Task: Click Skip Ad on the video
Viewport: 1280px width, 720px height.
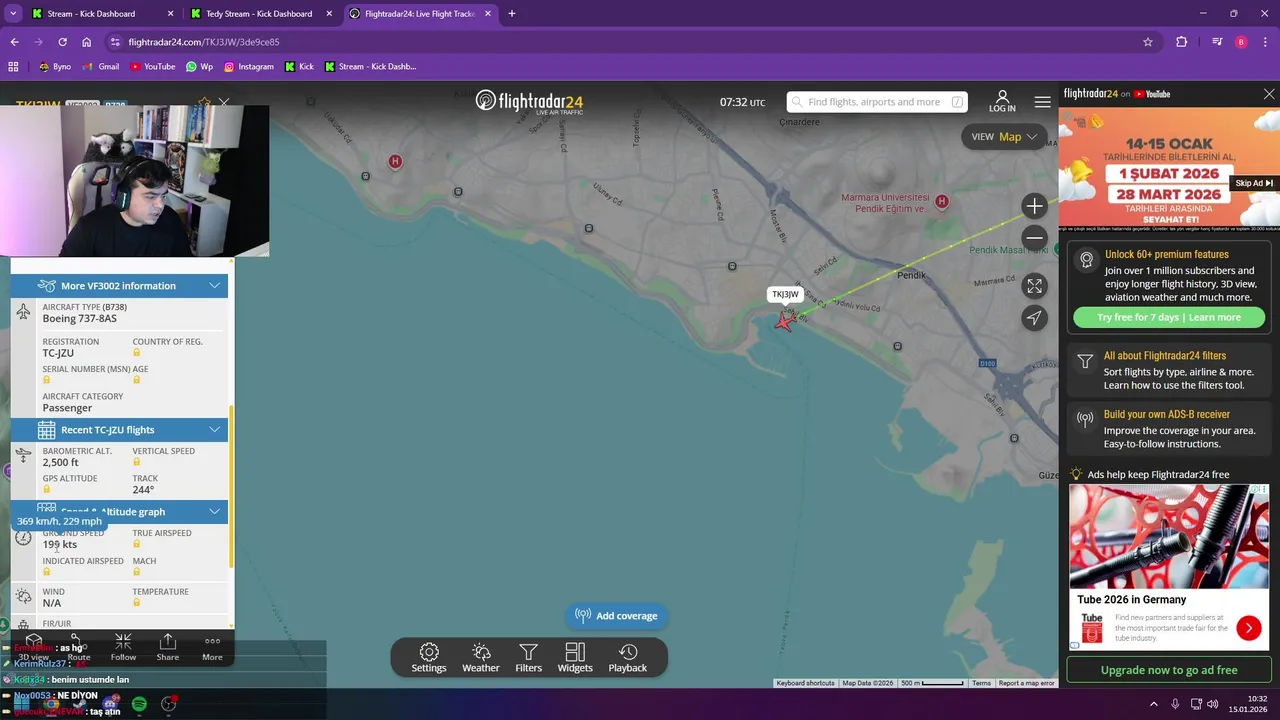Action: (1254, 183)
